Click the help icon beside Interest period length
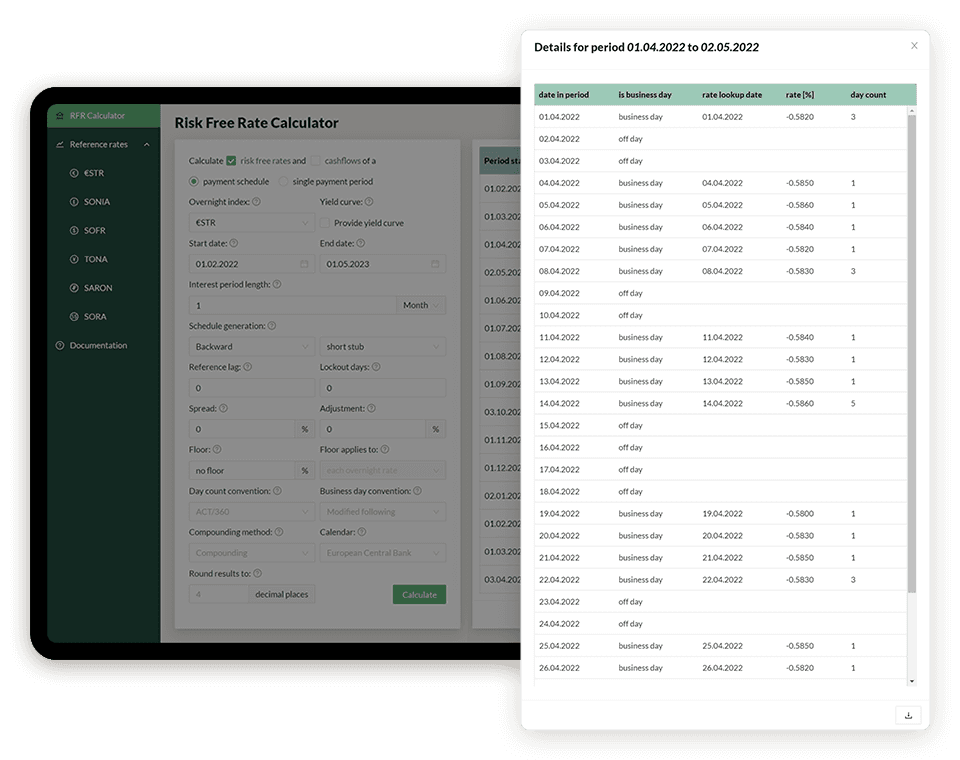The width and height of the screenshot is (960, 760). [x=277, y=284]
